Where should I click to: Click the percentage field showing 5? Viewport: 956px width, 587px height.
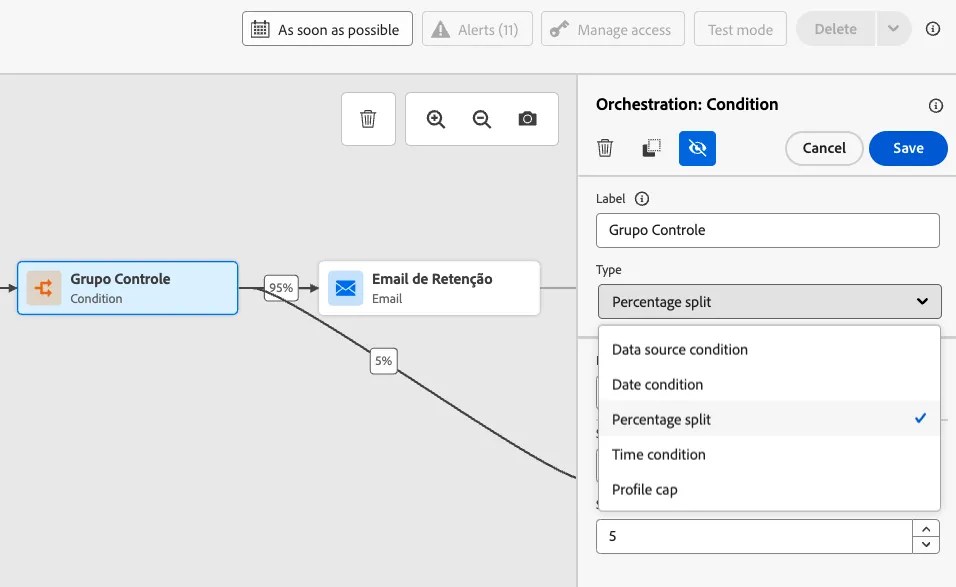pos(754,536)
